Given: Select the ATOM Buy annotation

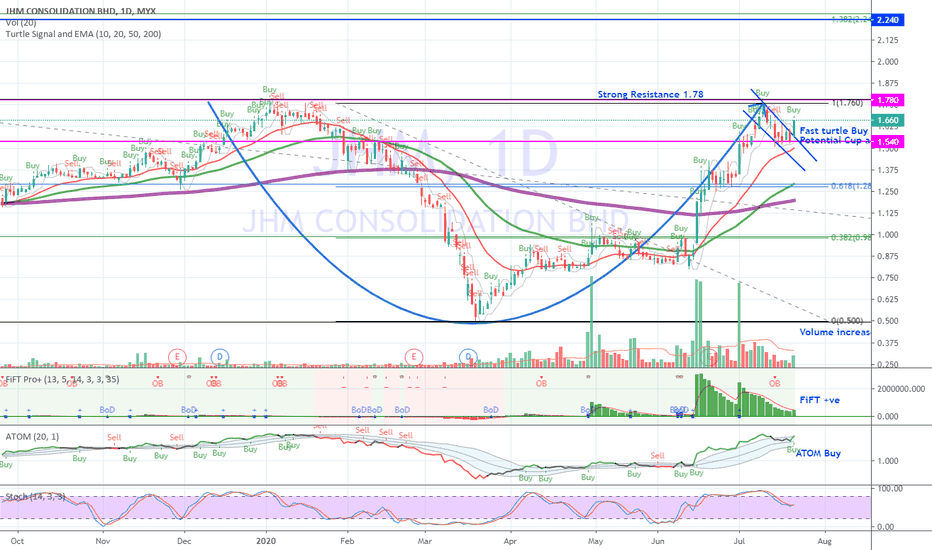Looking at the screenshot, I should click(x=818, y=453).
